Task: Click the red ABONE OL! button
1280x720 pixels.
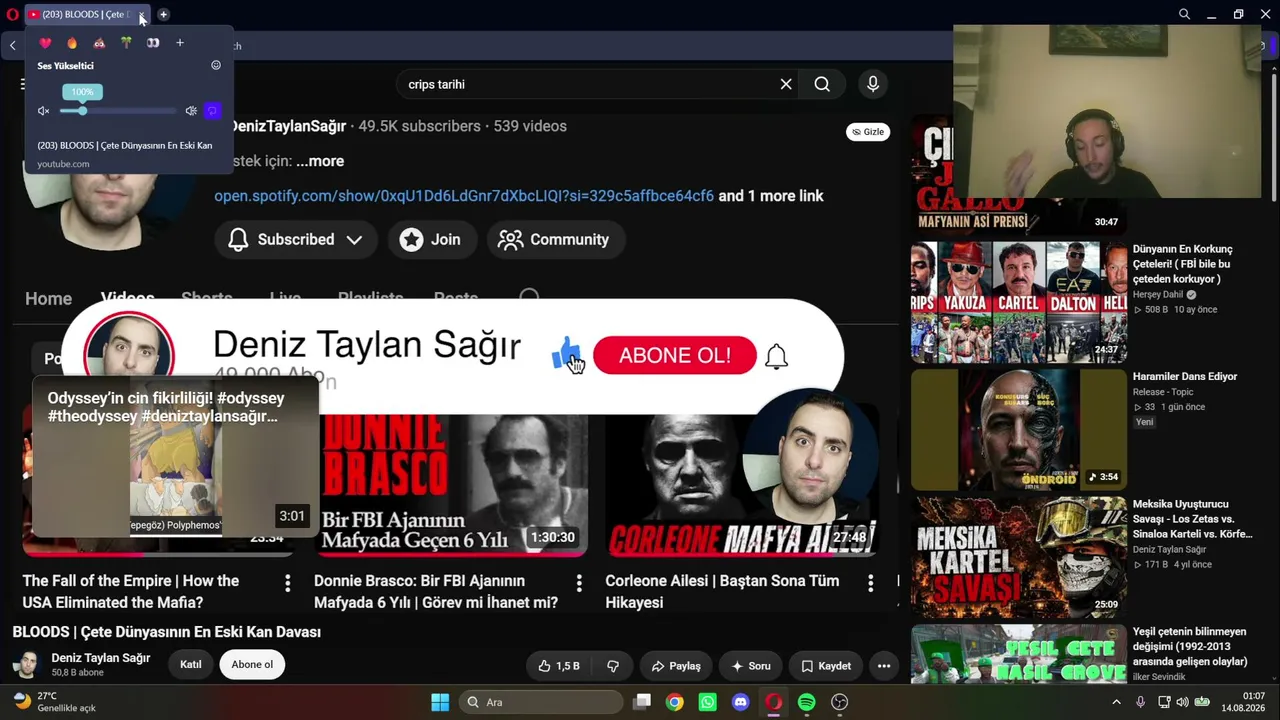Action: (x=675, y=356)
